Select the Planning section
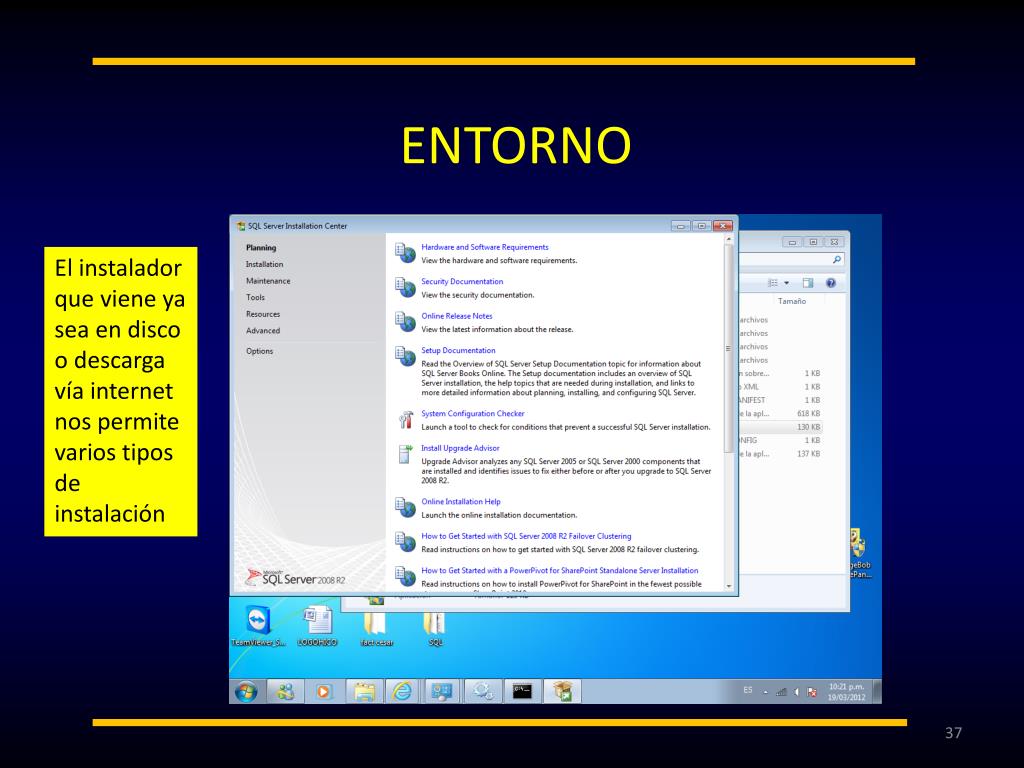This screenshot has width=1024, height=768. click(x=261, y=248)
